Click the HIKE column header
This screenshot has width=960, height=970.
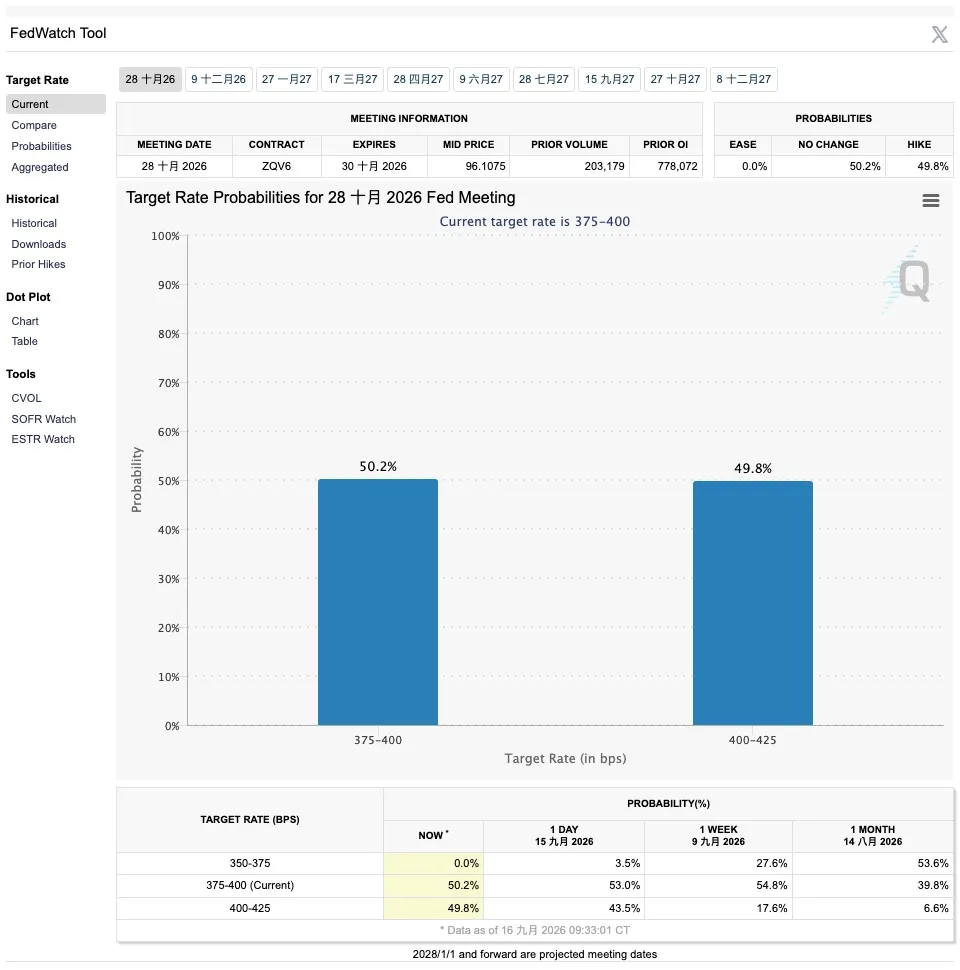coord(919,144)
